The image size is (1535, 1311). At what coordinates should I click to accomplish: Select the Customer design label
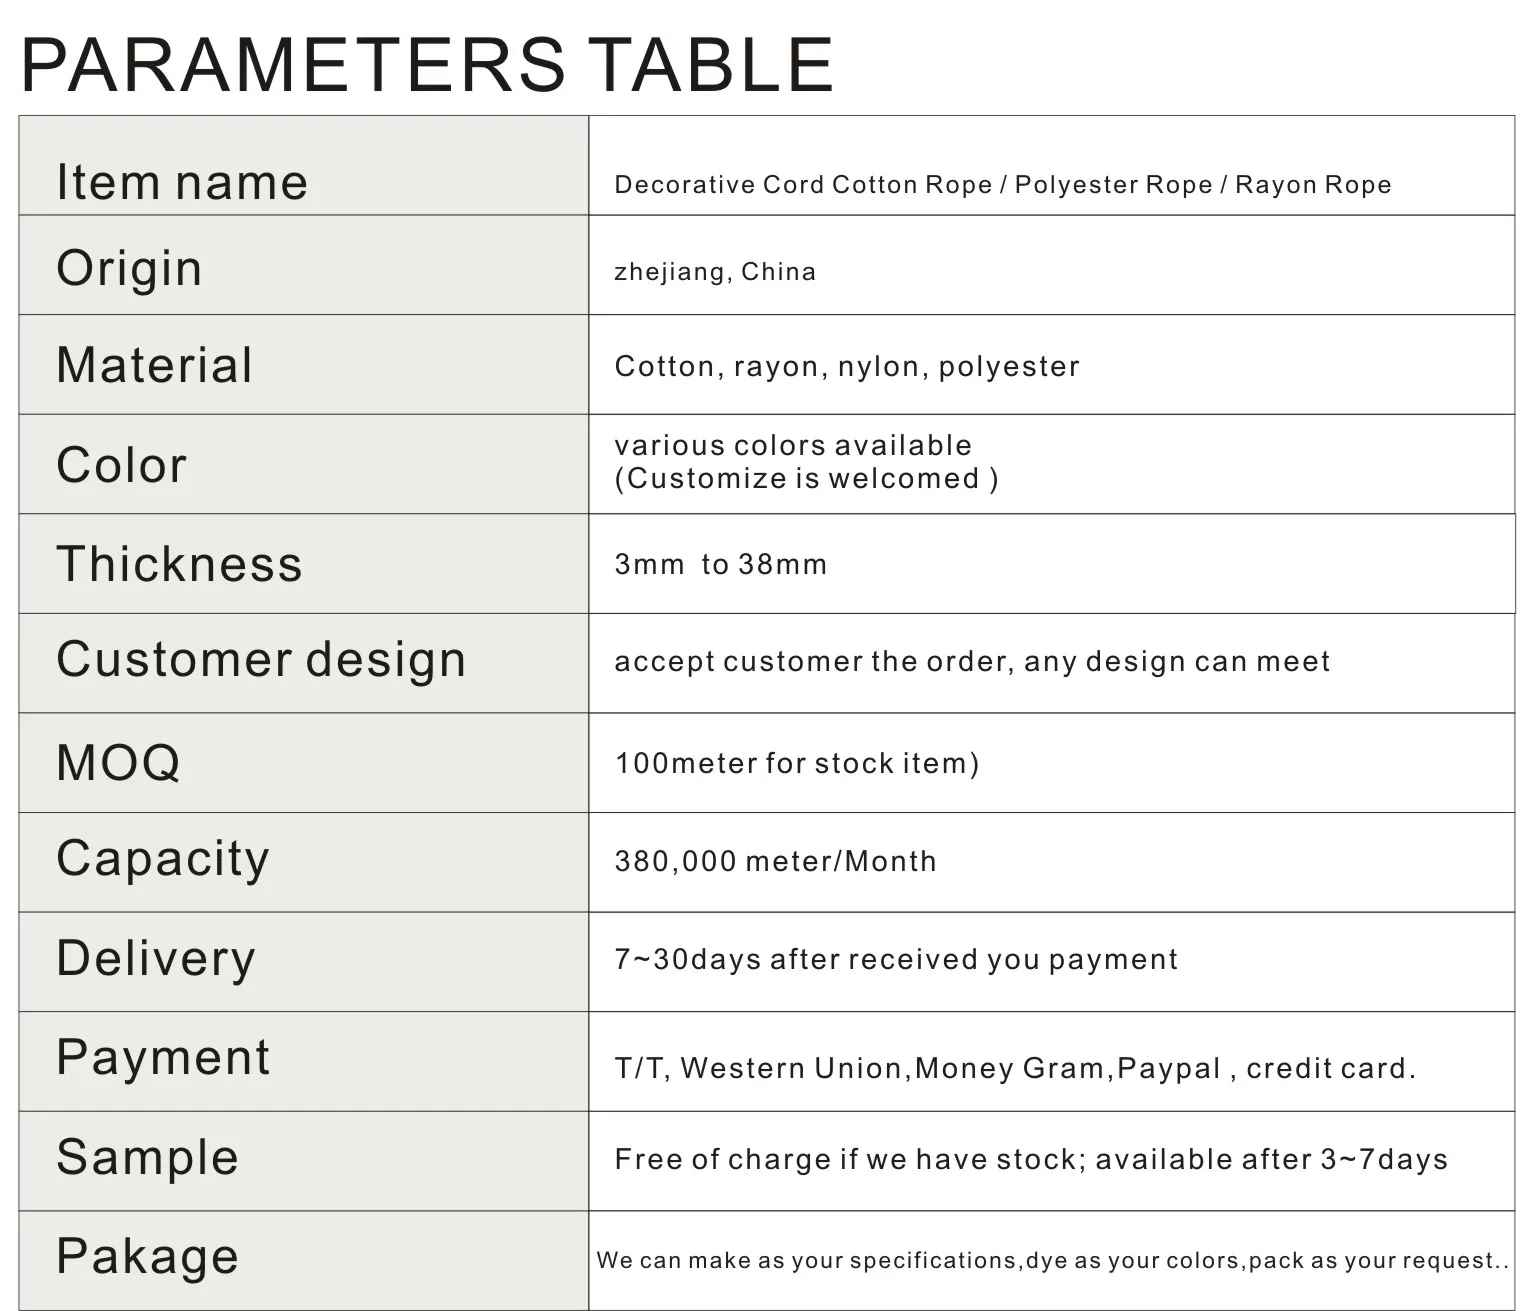pyautogui.click(x=261, y=660)
